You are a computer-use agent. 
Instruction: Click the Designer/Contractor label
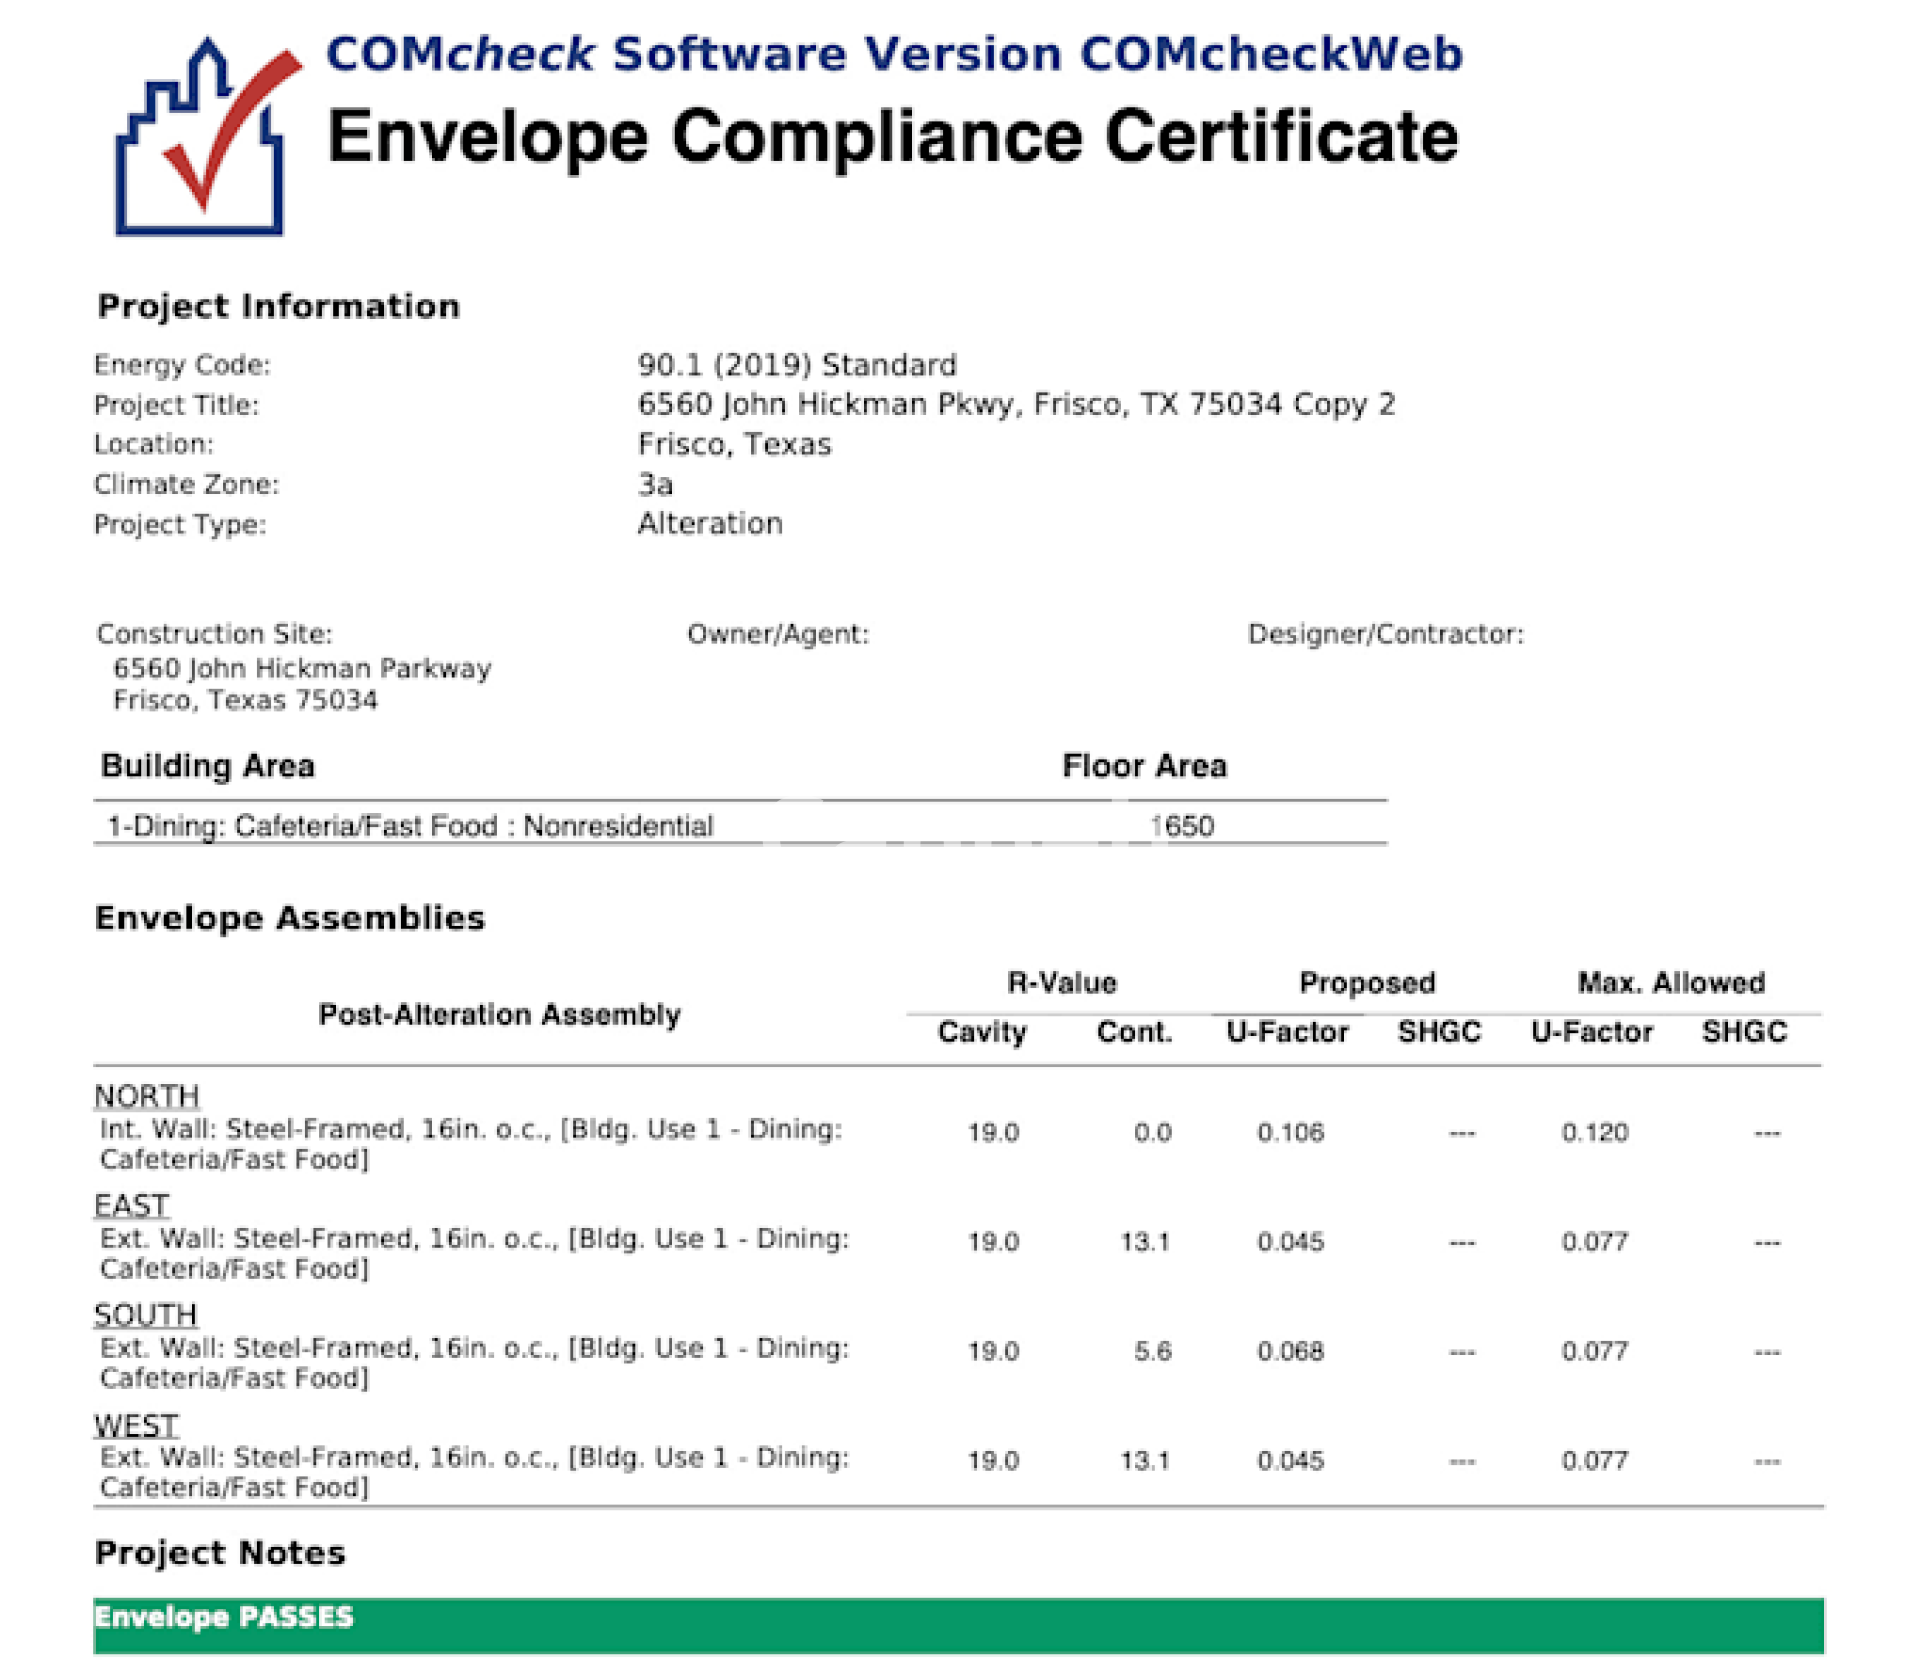tap(1385, 634)
